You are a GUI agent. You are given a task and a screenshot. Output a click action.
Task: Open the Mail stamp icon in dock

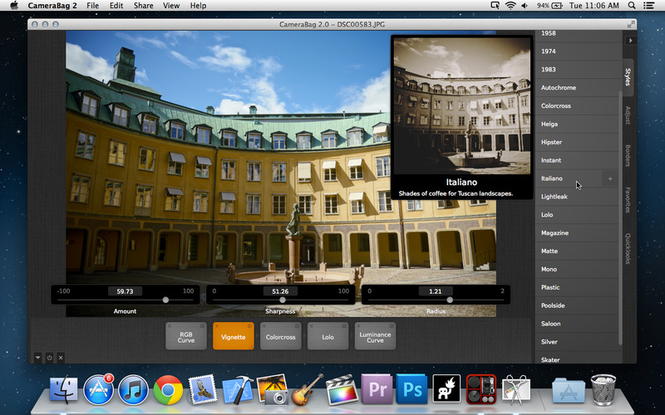(202, 389)
